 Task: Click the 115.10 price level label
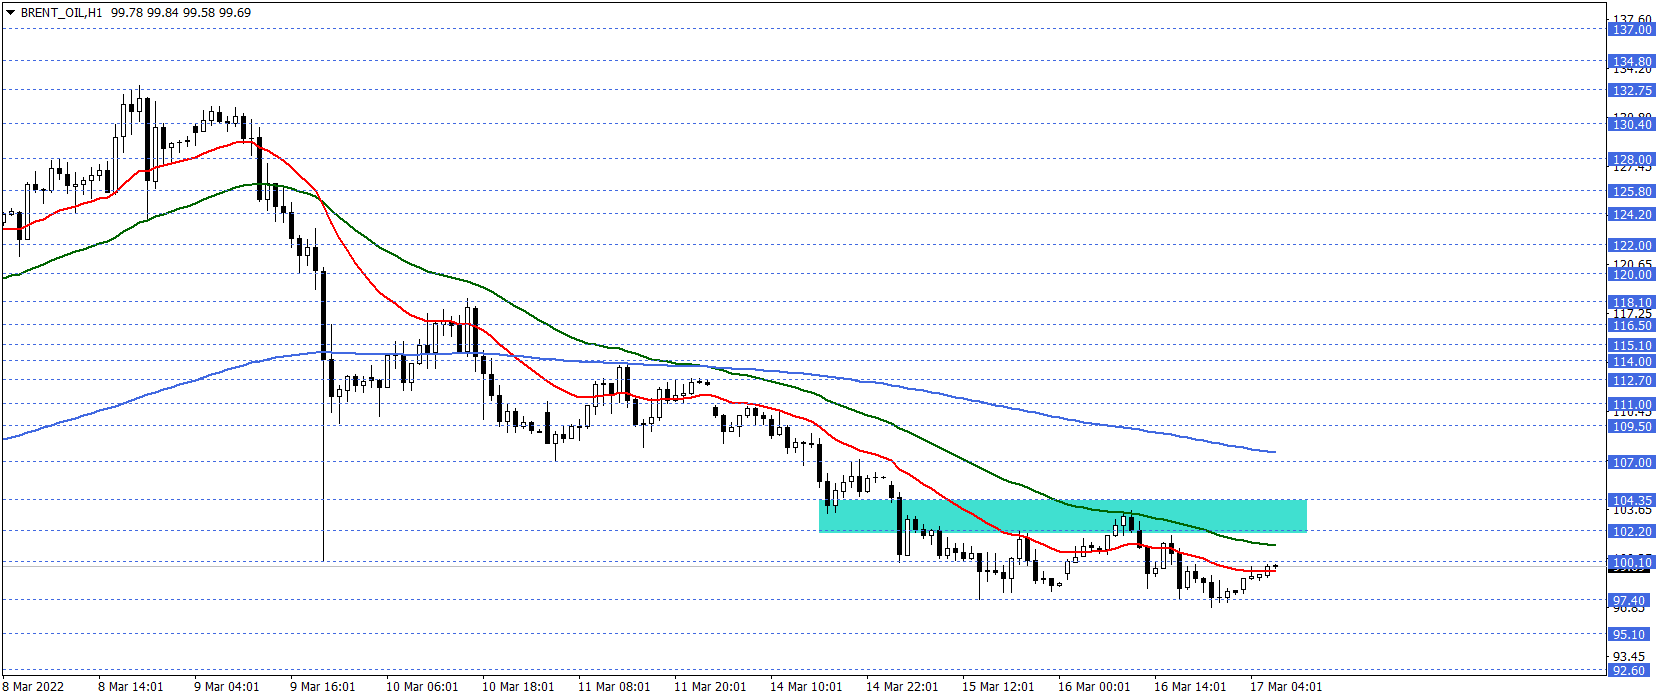pyautogui.click(x=1631, y=346)
